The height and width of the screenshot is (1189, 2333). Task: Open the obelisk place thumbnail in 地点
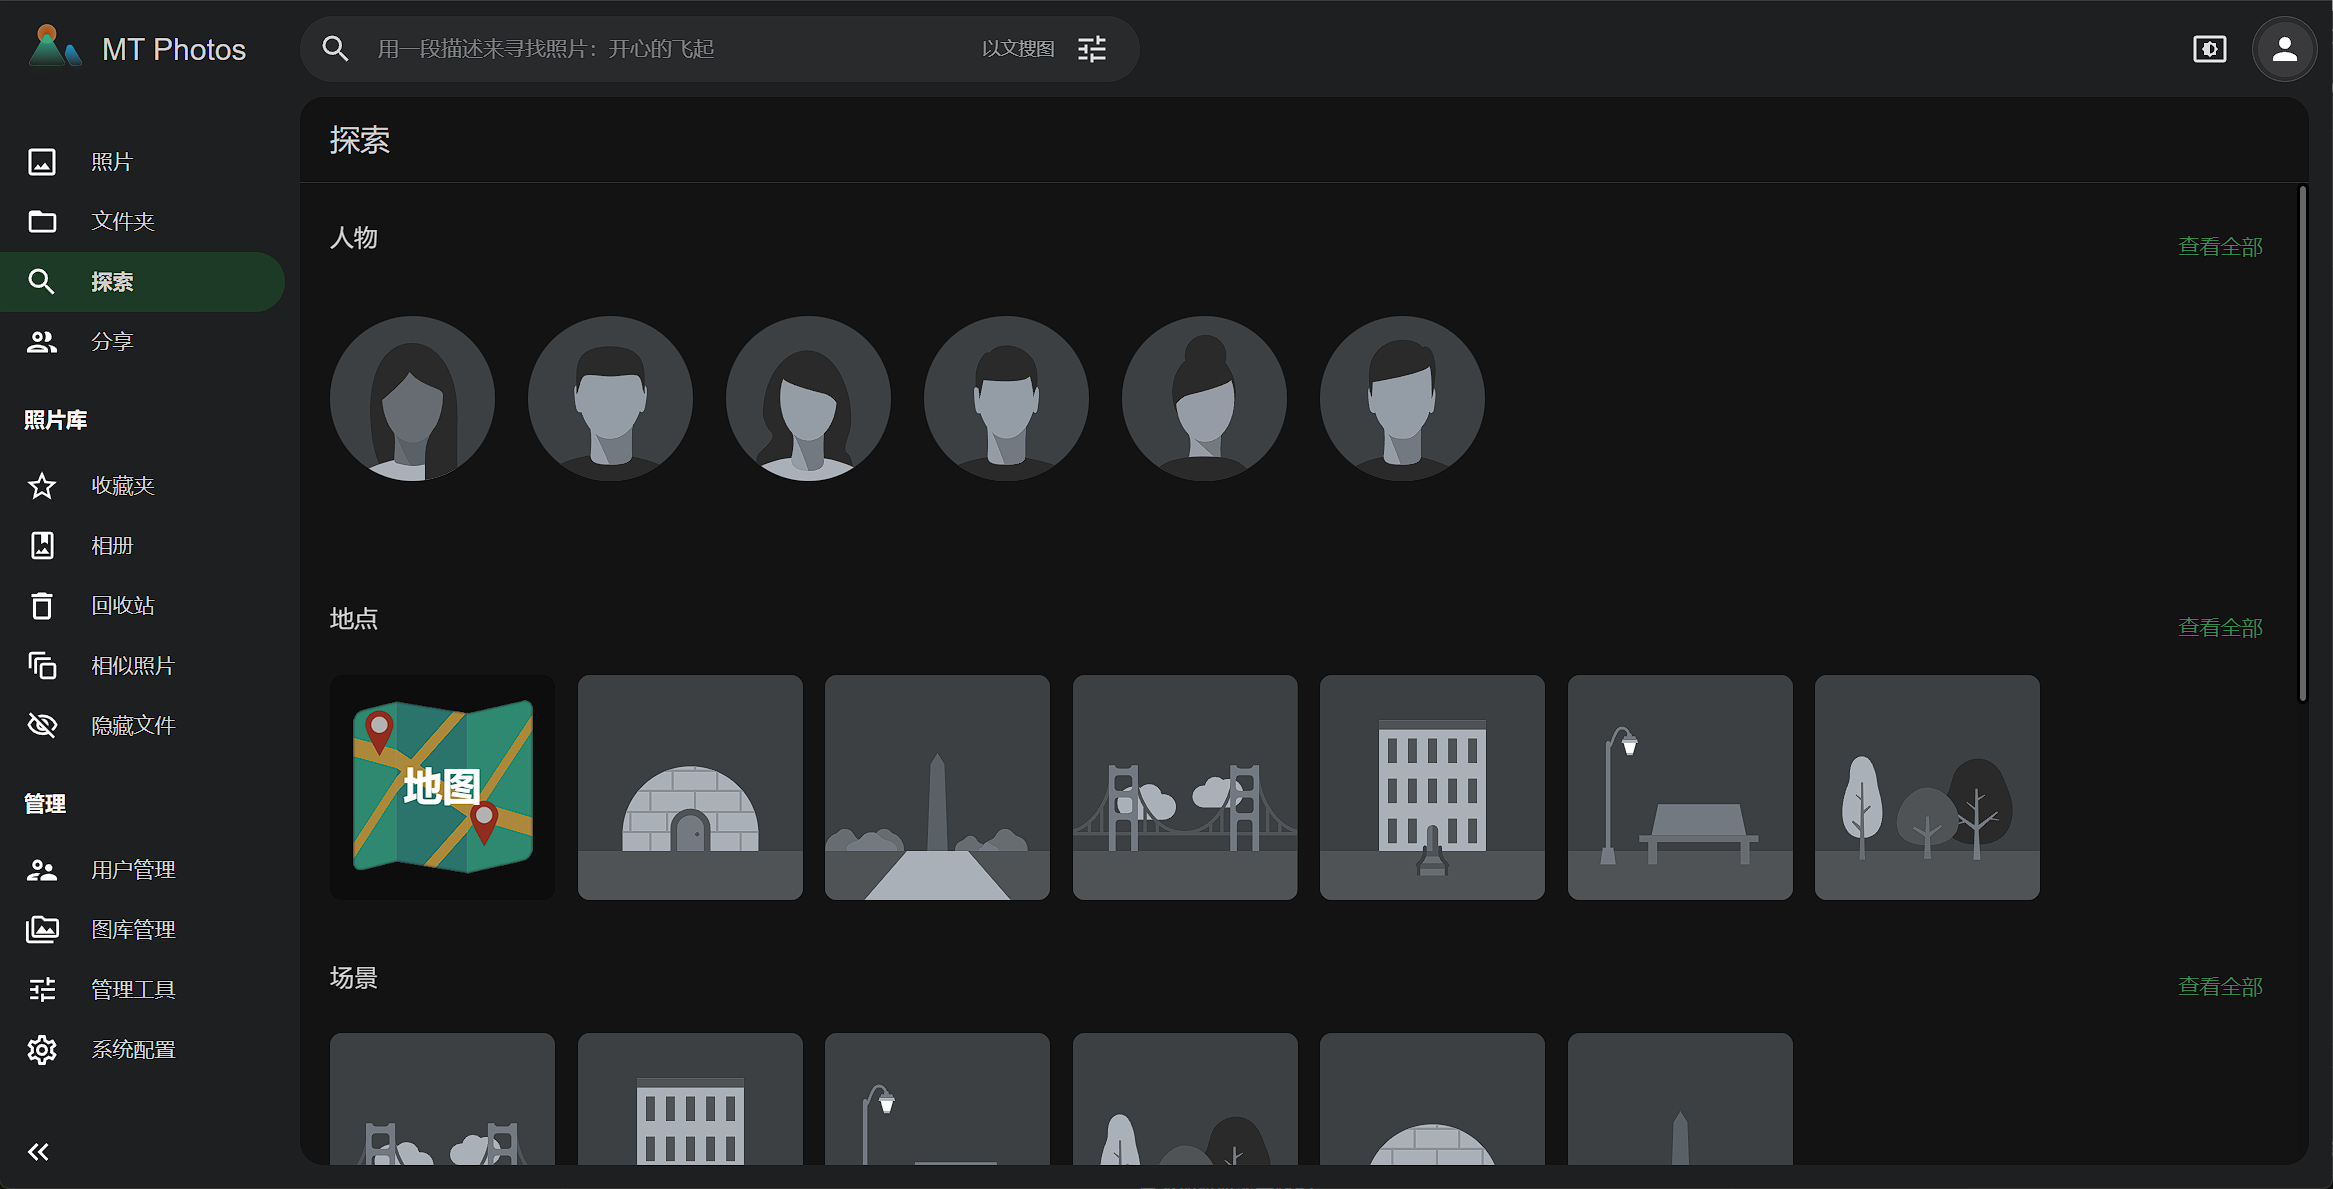tap(937, 787)
